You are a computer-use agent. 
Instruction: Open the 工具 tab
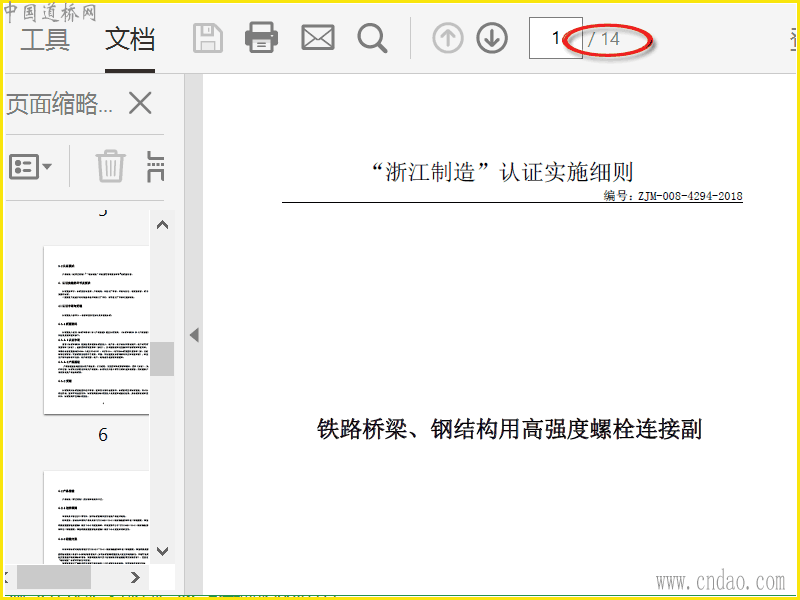[x=45, y=39]
